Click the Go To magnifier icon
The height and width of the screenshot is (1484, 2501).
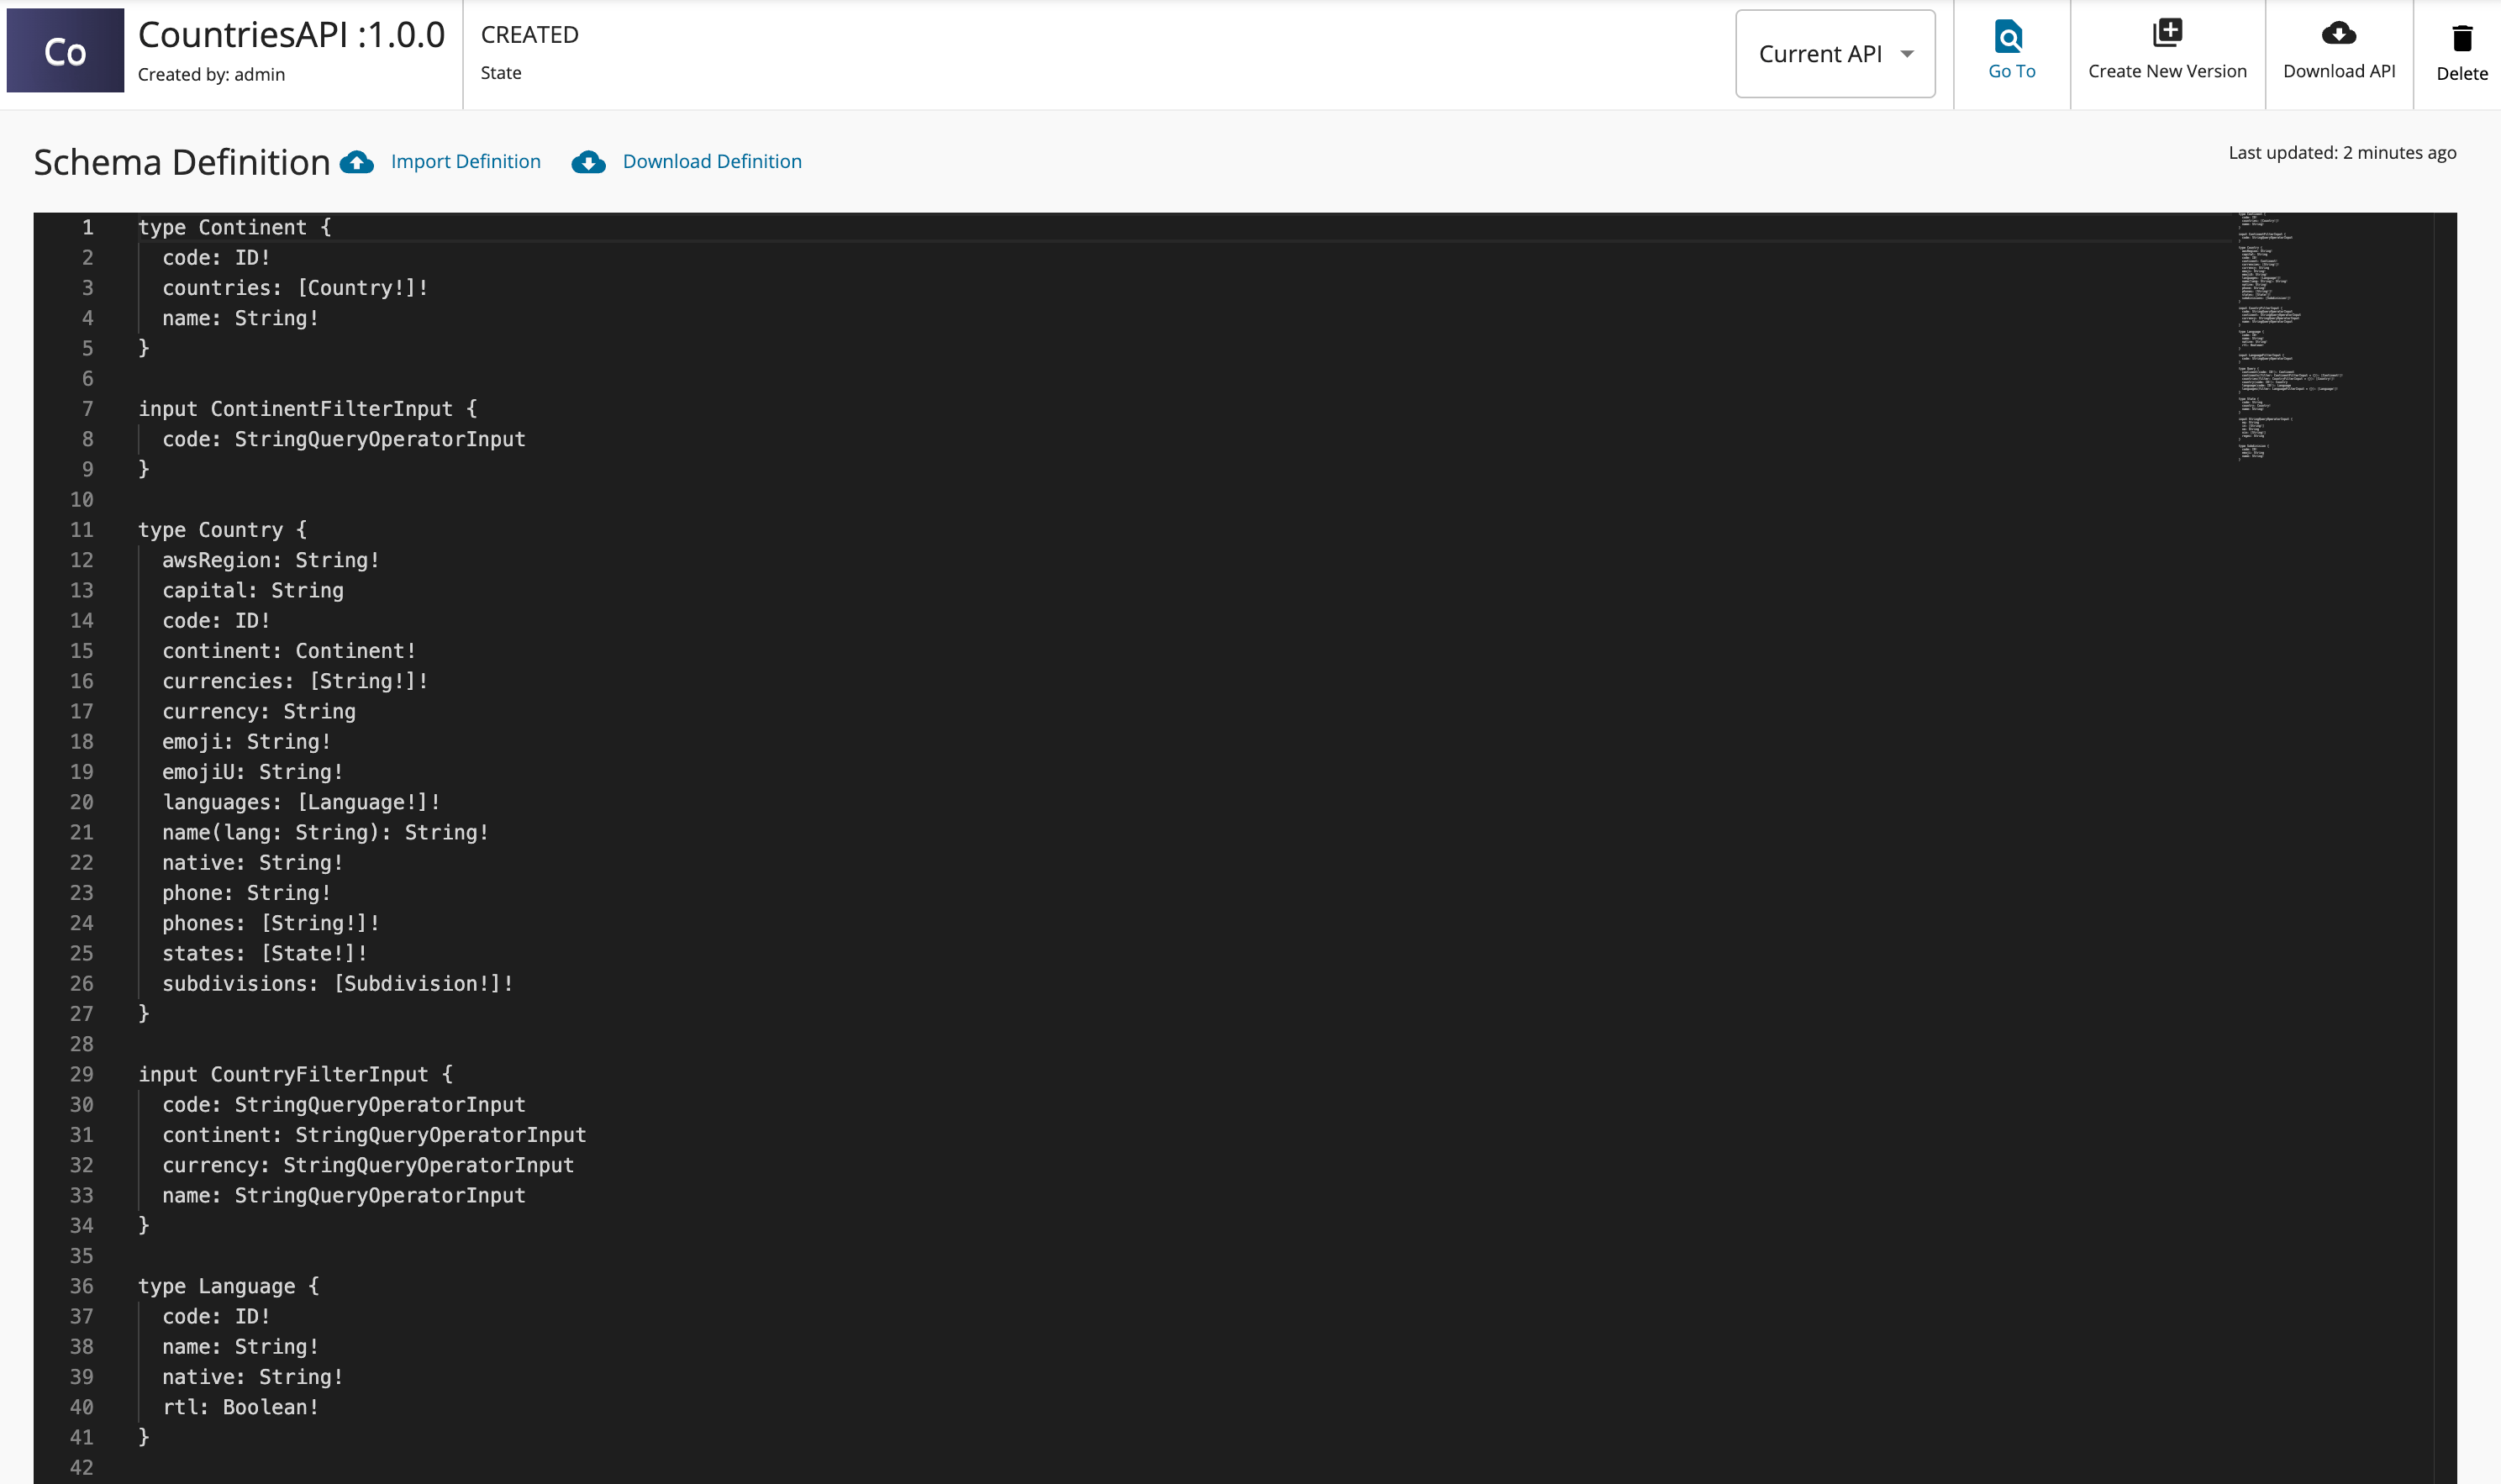2009,36
